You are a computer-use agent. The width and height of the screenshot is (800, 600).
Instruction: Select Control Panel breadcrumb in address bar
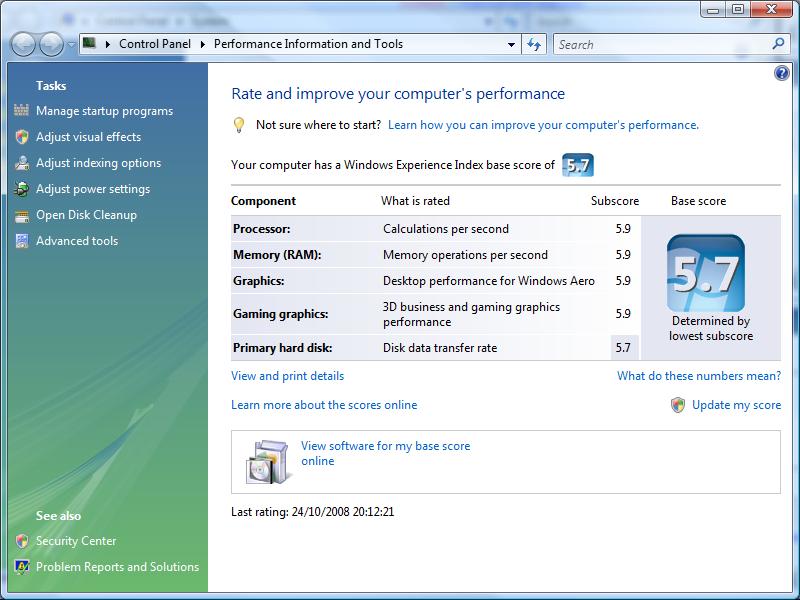point(155,44)
